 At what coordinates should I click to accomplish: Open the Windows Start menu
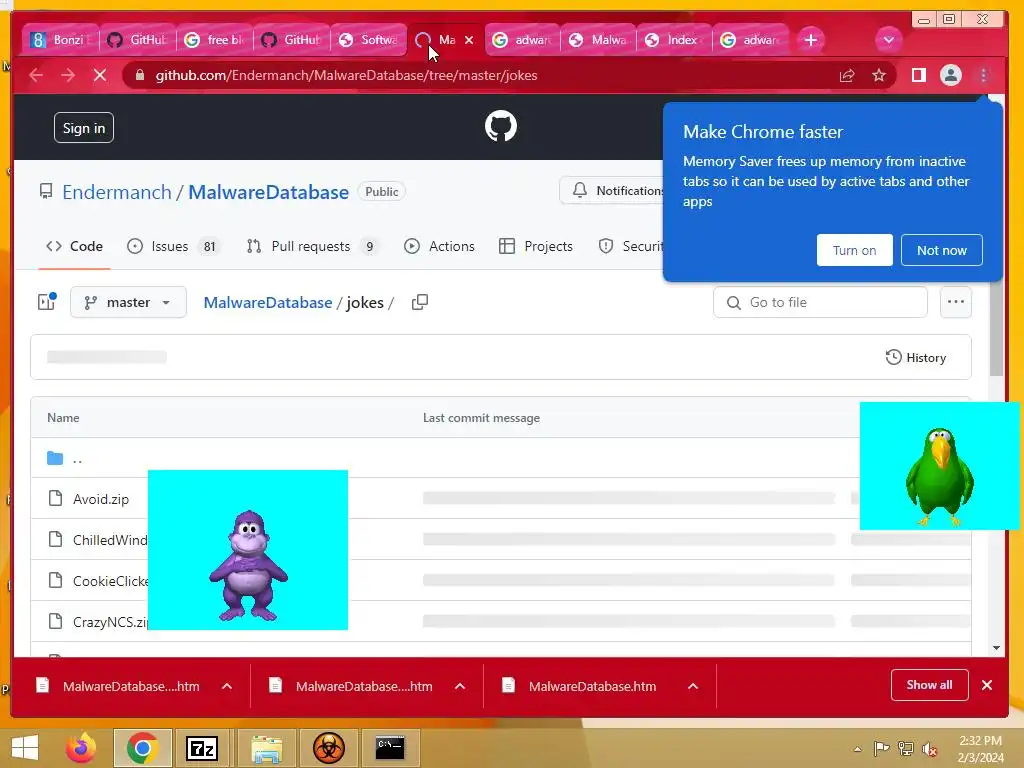pyautogui.click(x=25, y=748)
